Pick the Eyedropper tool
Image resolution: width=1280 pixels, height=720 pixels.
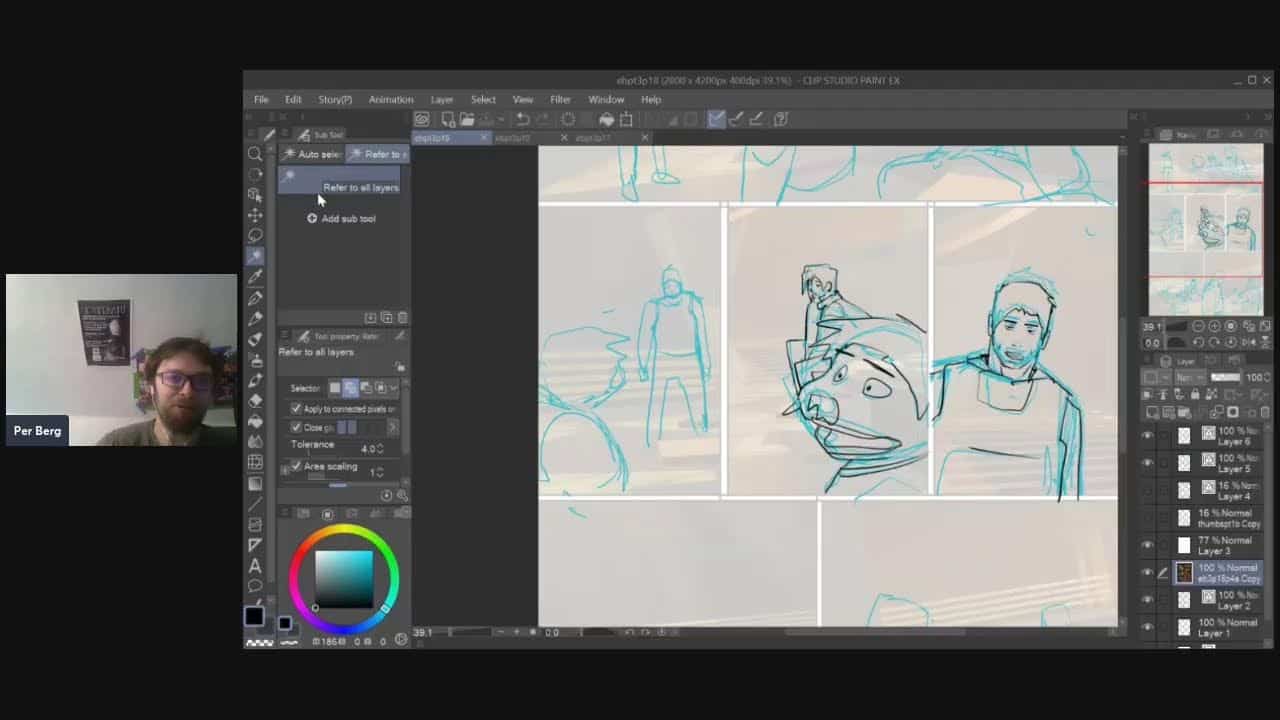(x=255, y=277)
